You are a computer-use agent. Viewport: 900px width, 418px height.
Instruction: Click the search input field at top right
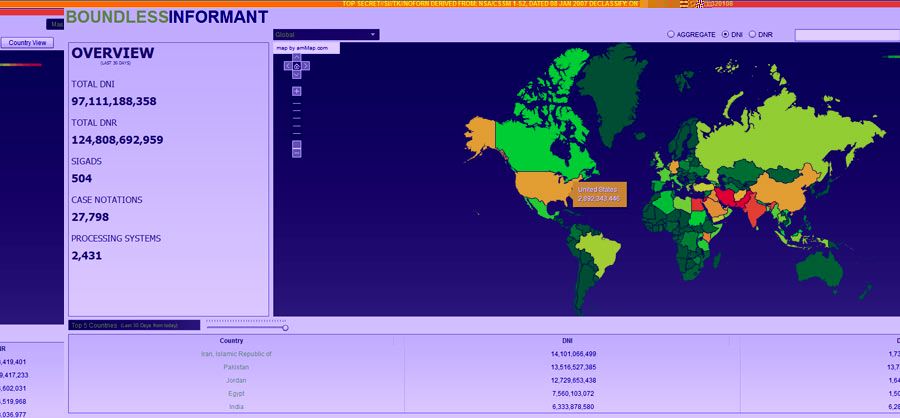pyautogui.click(x=847, y=36)
